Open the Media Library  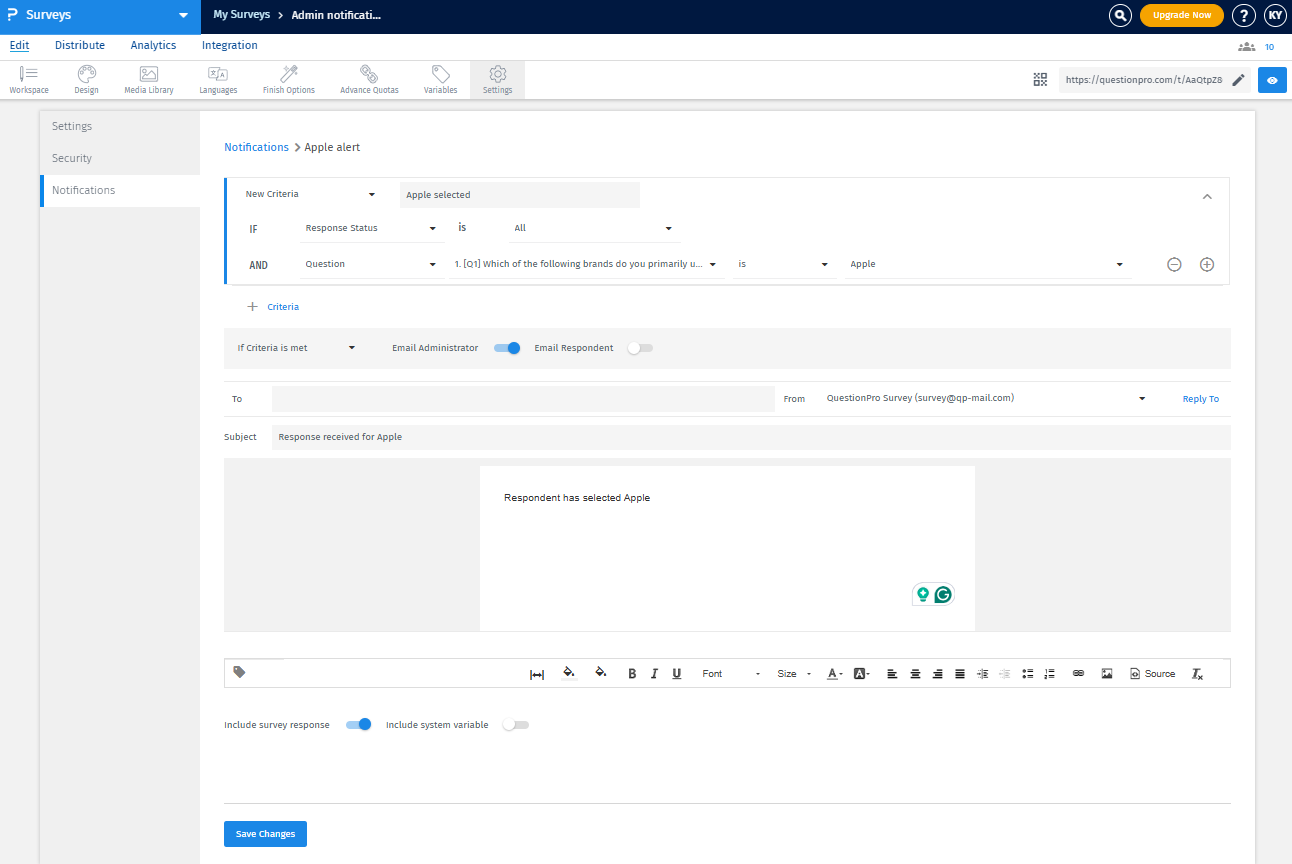click(x=148, y=79)
